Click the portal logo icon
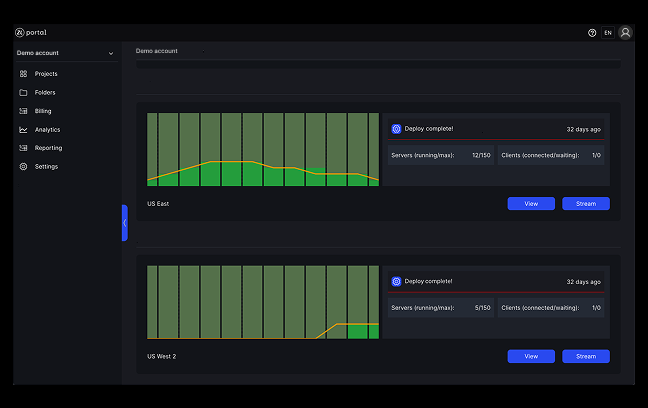The width and height of the screenshot is (648, 408). pos(19,33)
